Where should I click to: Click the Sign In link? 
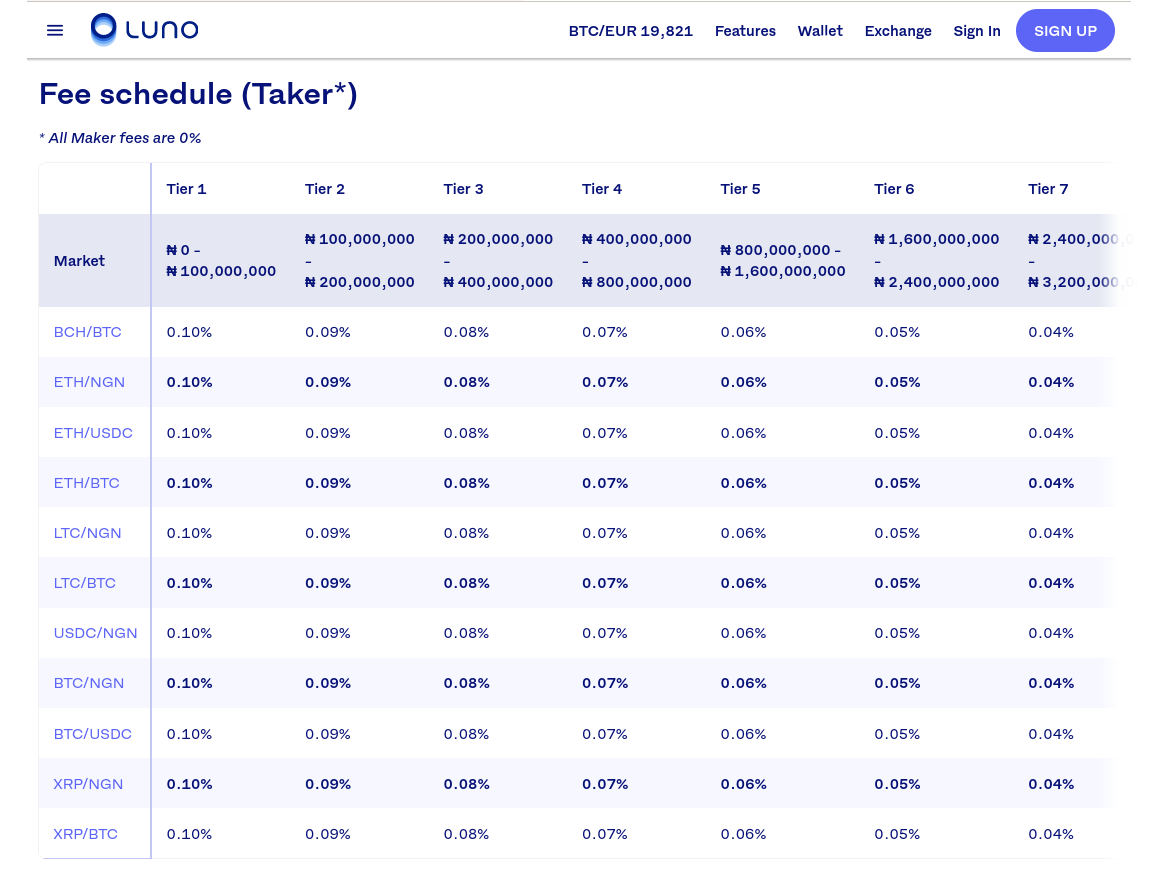coord(977,31)
